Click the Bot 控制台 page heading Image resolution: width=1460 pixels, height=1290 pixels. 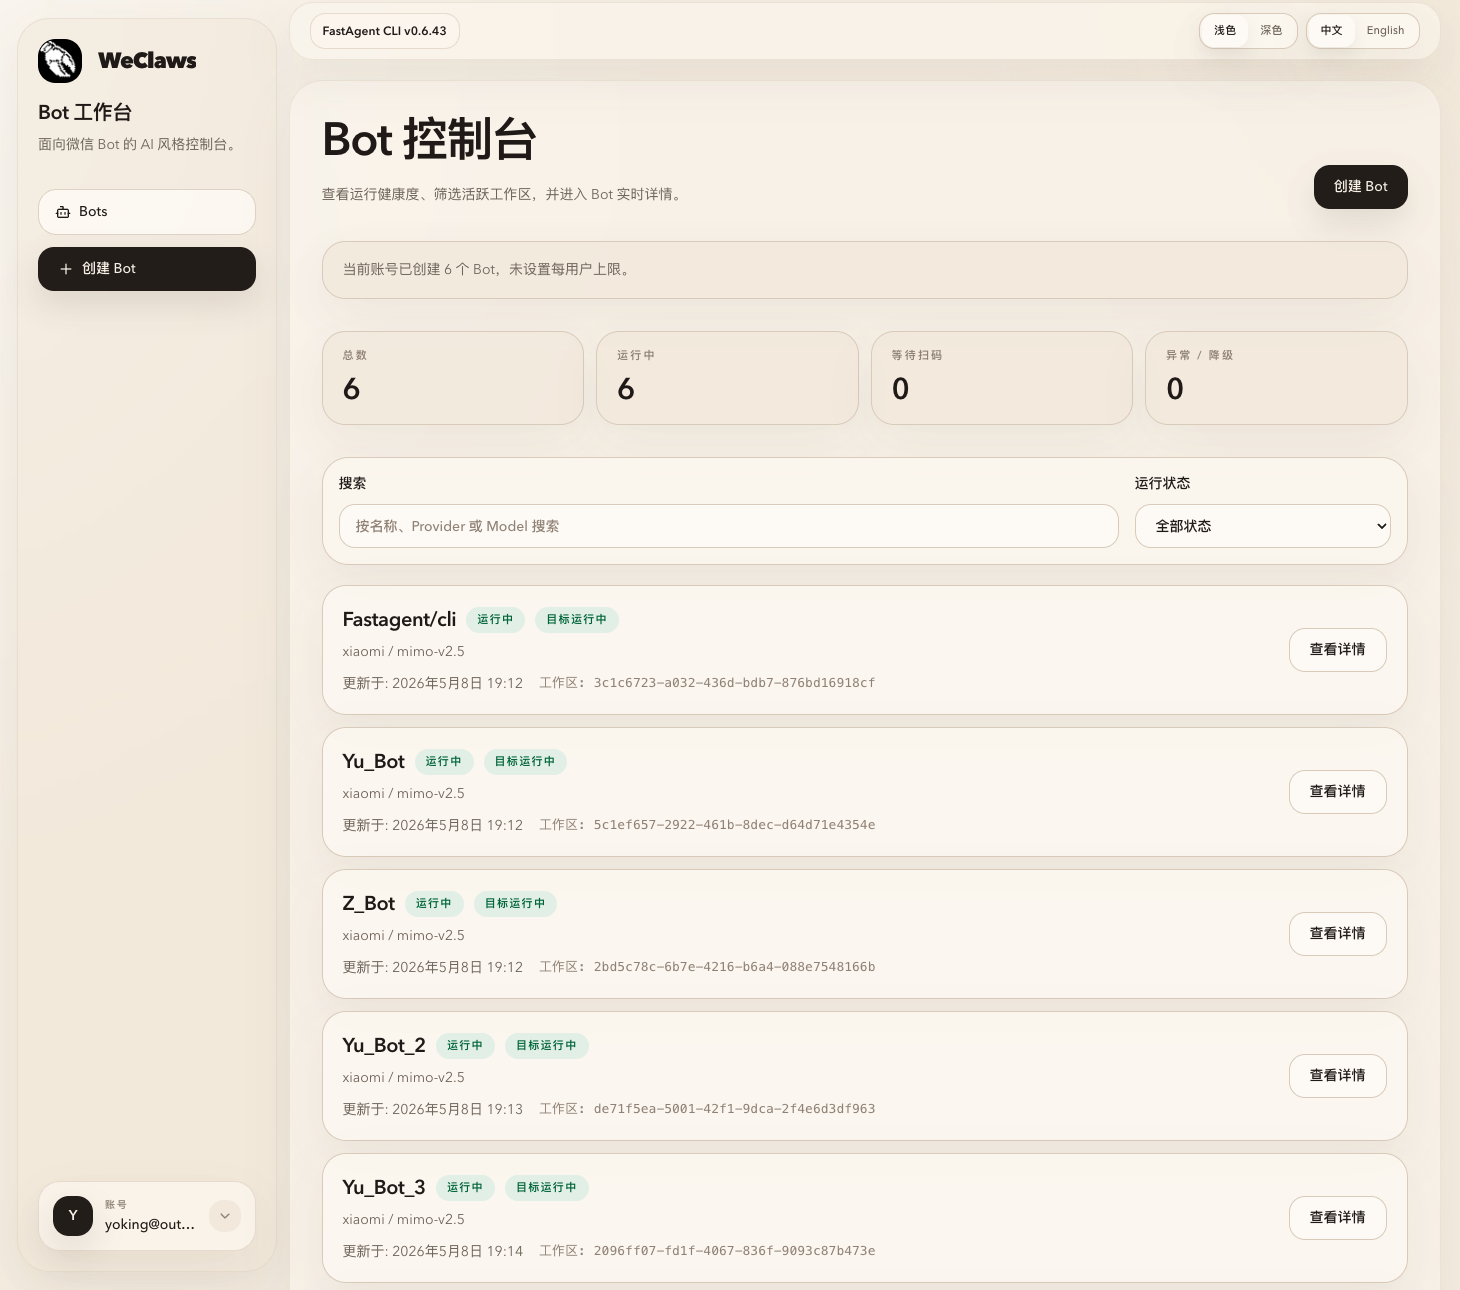click(430, 139)
